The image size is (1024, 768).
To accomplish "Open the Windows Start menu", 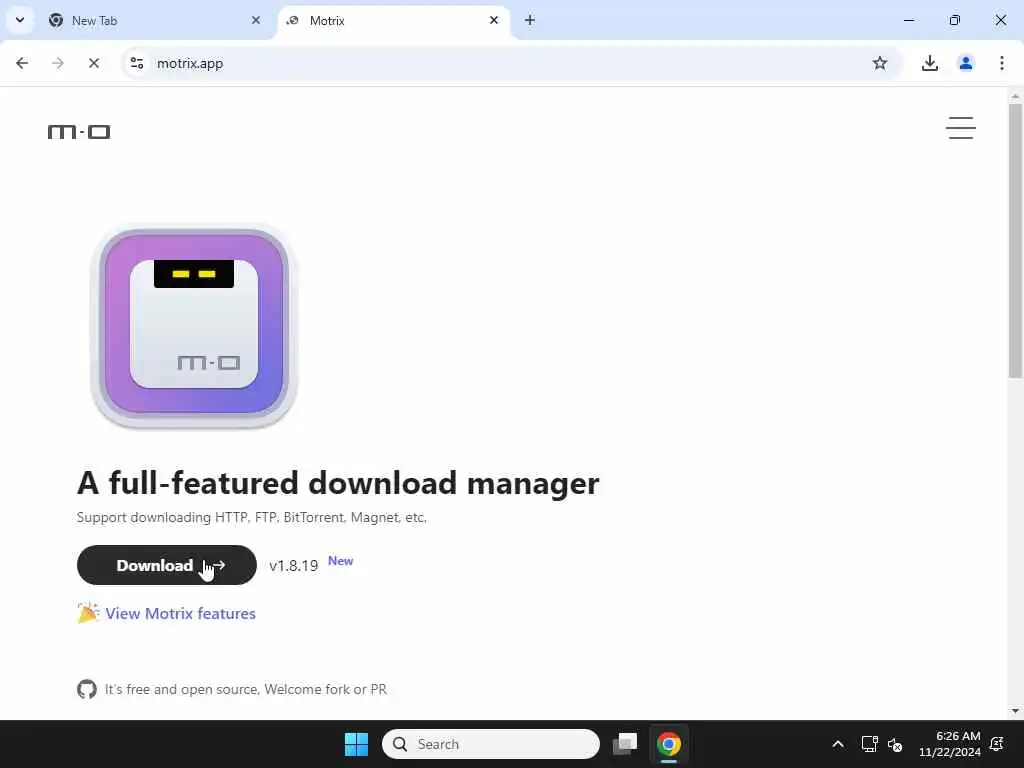I will coord(357,744).
